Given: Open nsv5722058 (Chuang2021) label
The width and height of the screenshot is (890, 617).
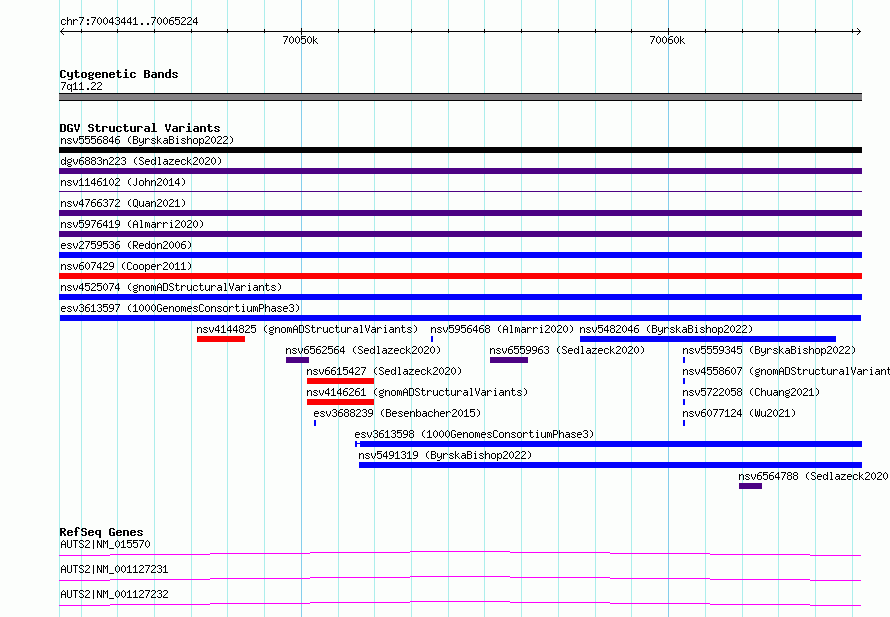Looking at the screenshot, I should (751, 392).
